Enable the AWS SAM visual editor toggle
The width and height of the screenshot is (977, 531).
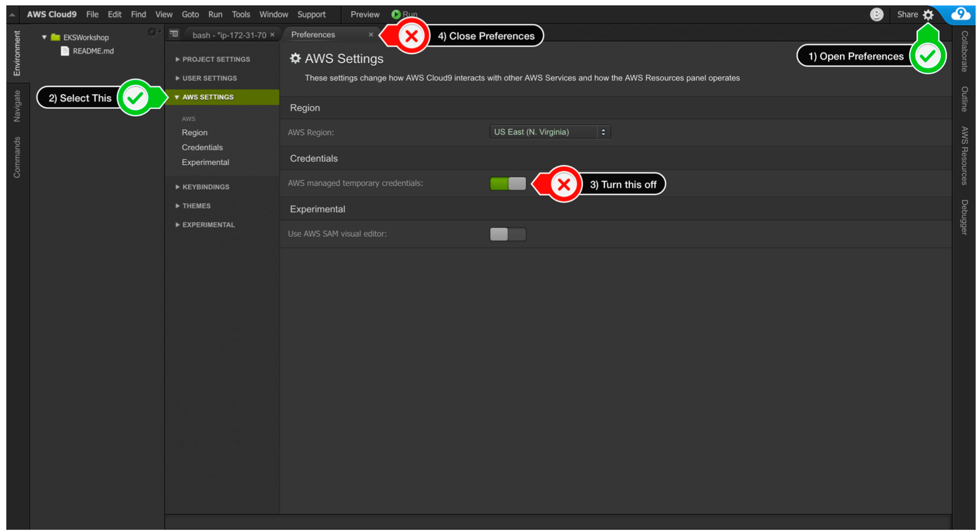(x=508, y=234)
